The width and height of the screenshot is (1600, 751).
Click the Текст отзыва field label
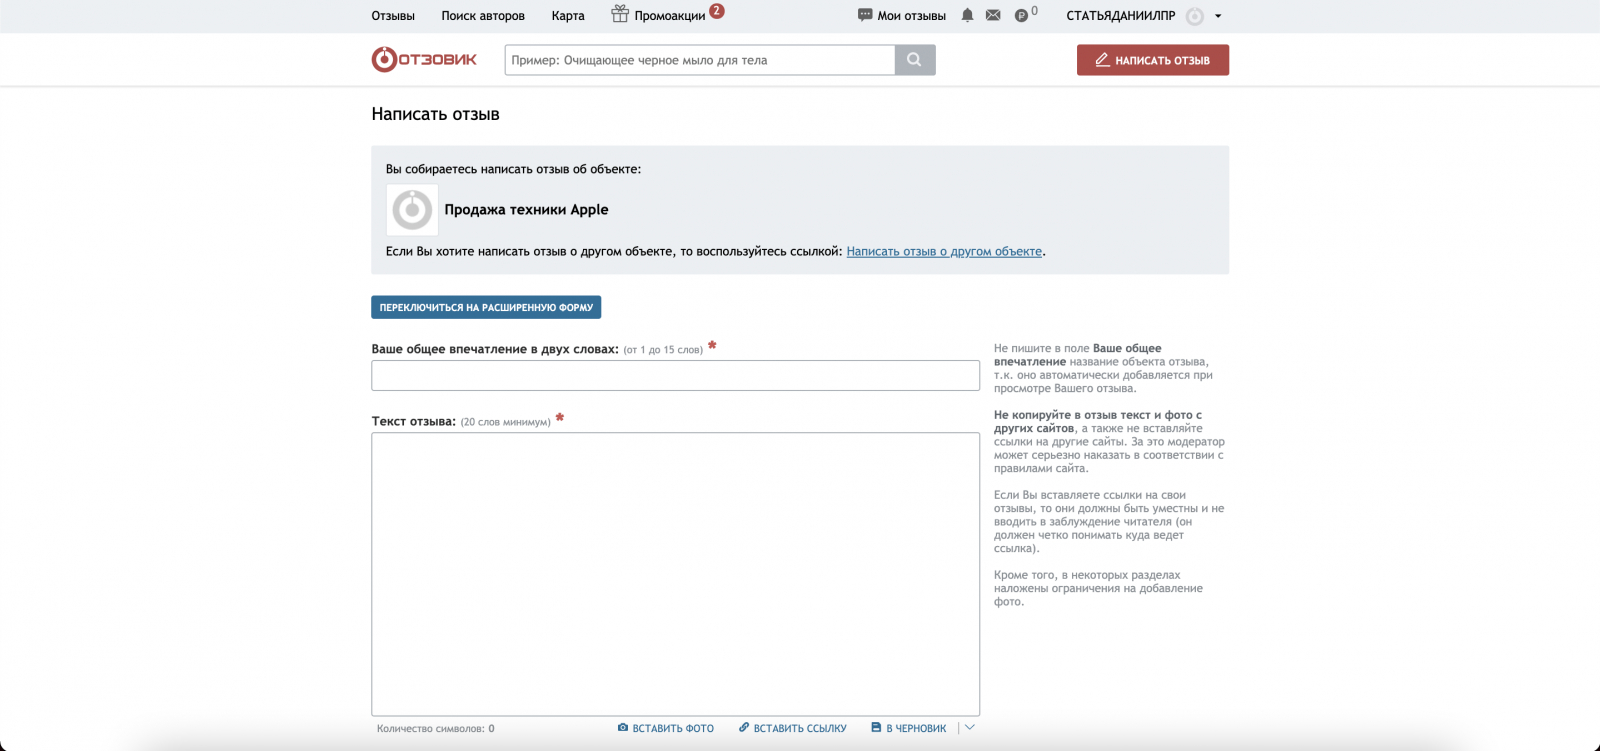click(414, 421)
